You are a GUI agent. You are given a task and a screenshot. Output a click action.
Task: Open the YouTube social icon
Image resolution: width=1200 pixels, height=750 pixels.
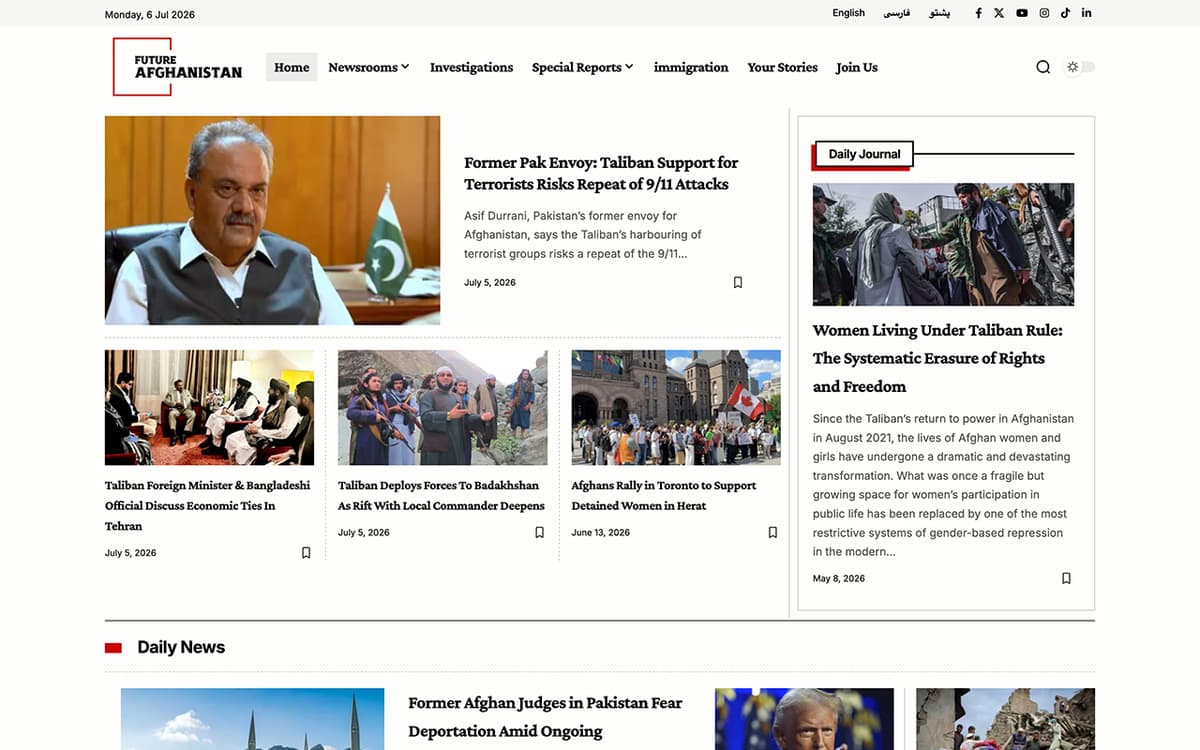(x=1021, y=13)
